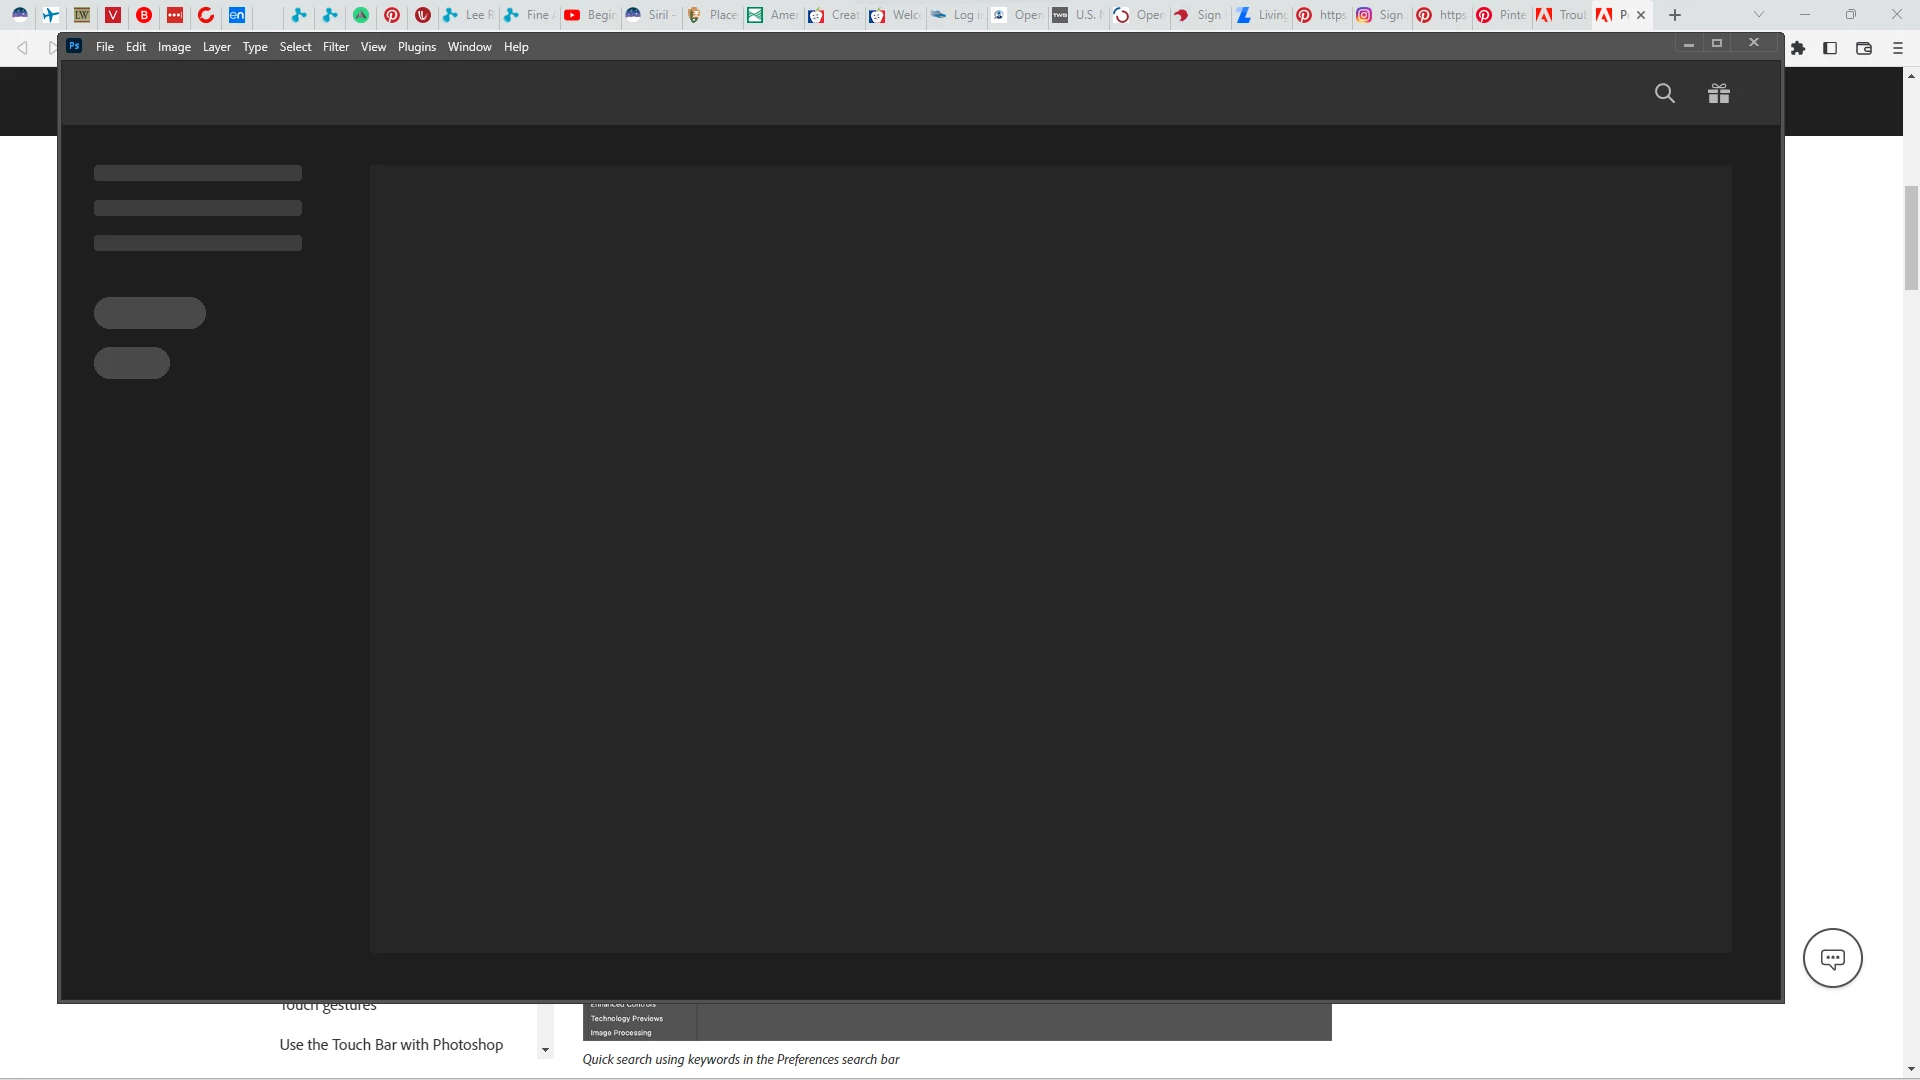Open the browser extensions puzzle icon
Viewport: 1920px width, 1080px height.
(x=1798, y=48)
